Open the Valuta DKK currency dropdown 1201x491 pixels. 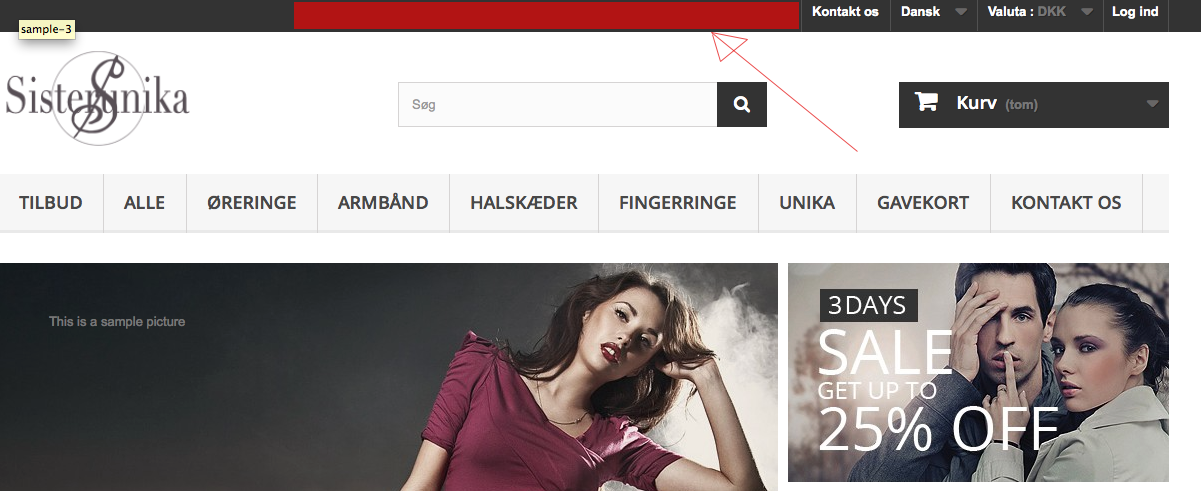click(1040, 13)
